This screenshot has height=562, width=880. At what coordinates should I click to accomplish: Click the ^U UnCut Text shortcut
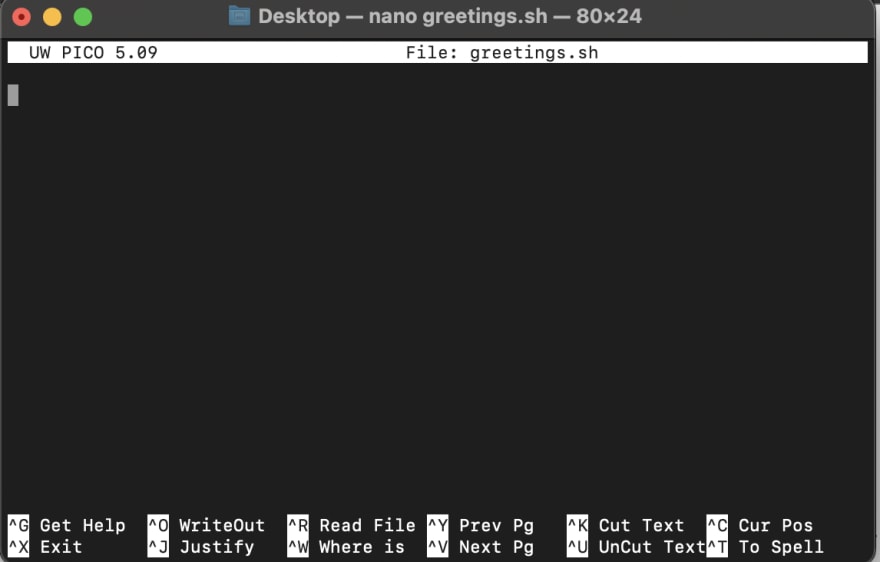pyautogui.click(x=636, y=547)
